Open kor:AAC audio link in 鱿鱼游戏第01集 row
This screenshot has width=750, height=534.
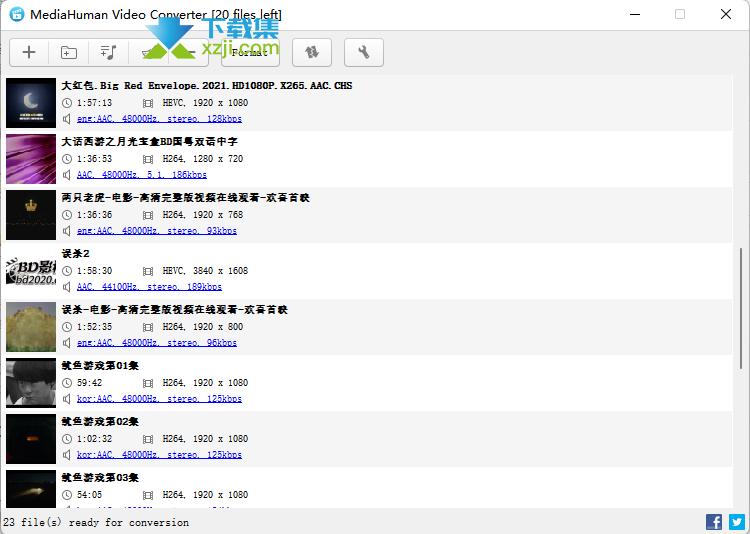(x=159, y=399)
